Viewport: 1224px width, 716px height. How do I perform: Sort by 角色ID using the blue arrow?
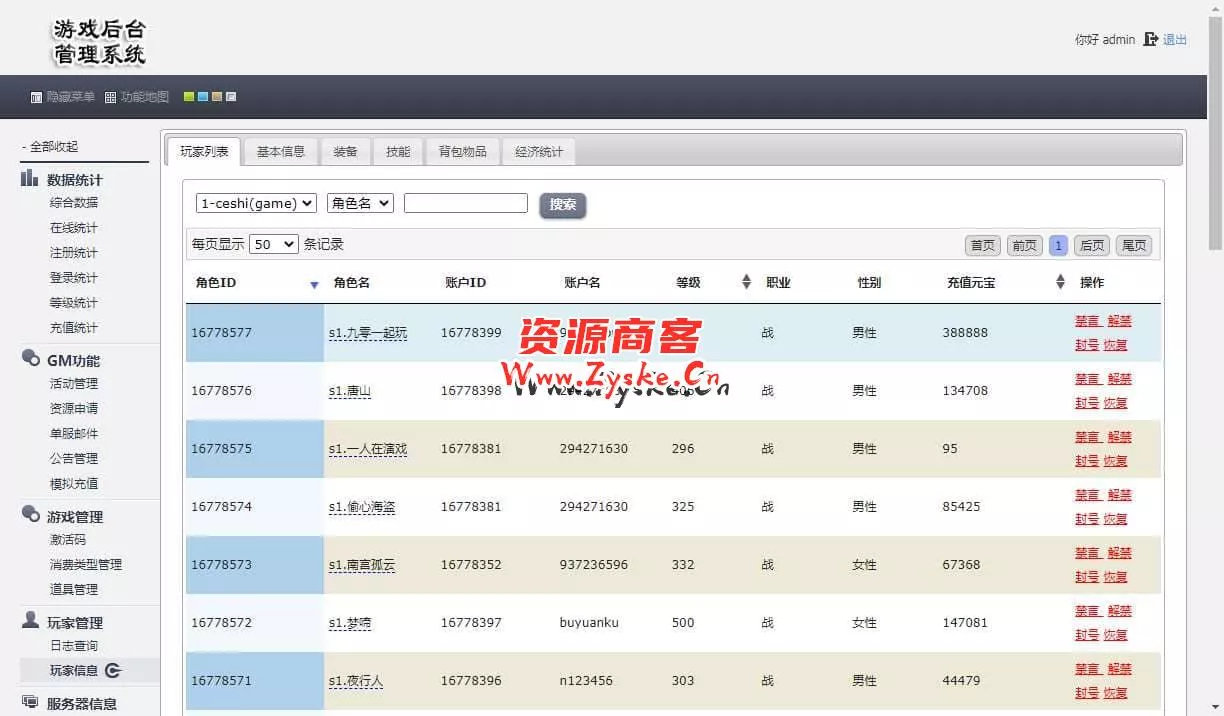click(314, 285)
